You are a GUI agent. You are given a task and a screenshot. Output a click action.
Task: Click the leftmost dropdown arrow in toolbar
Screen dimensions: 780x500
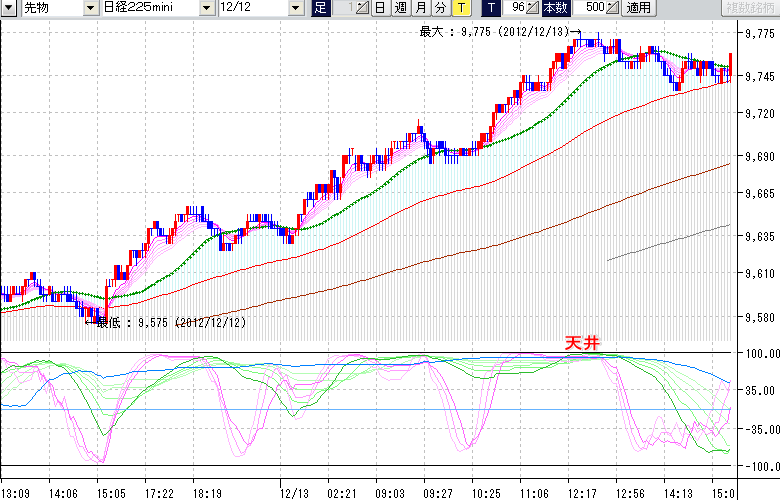tap(8, 8)
